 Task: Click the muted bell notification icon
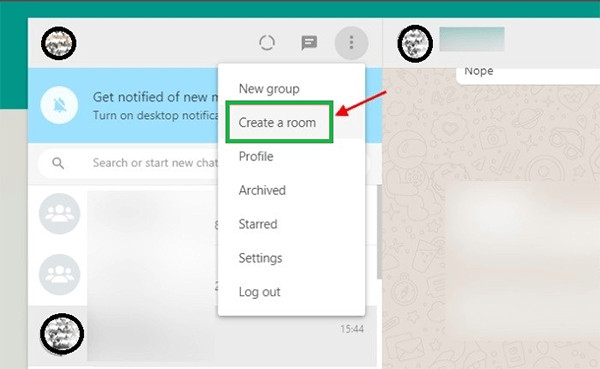[x=59, y=105]
